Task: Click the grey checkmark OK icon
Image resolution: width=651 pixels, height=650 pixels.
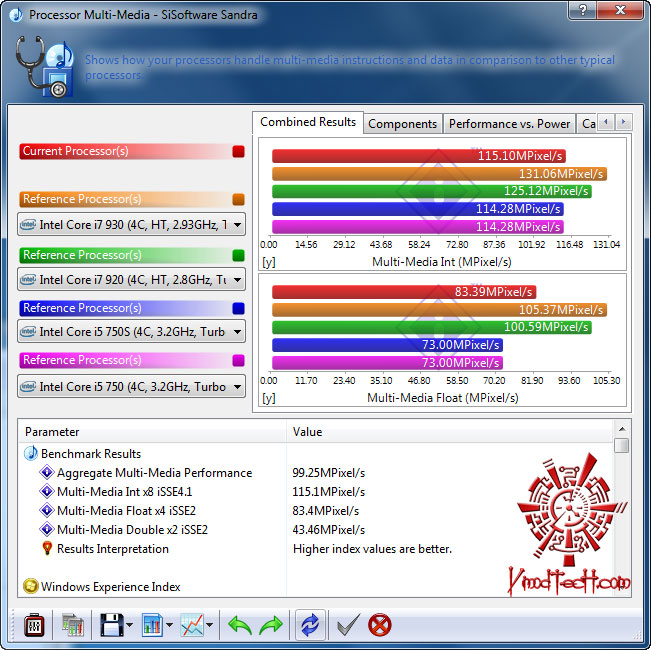Action: [348, 625]
